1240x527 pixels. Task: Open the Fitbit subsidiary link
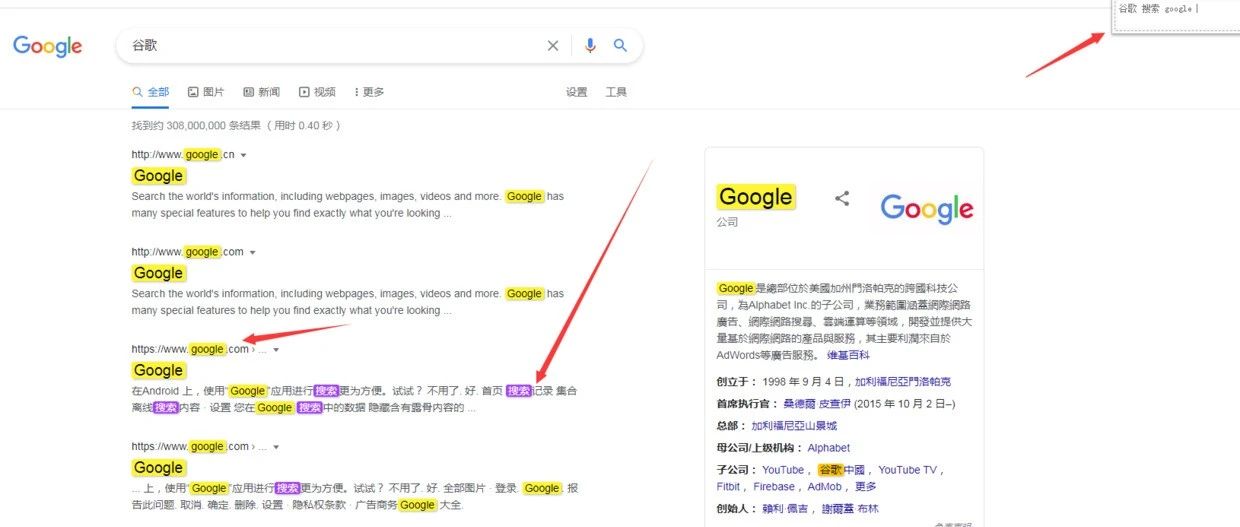pyautogui.click(x=728, y=487)
